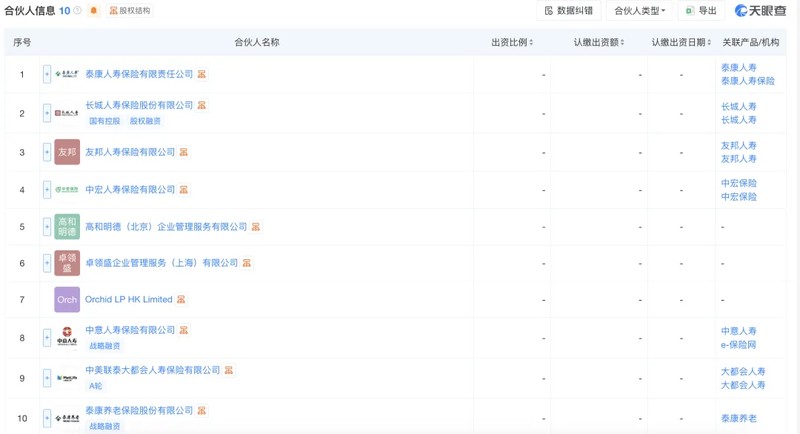Click the 序号 column header
This screenshot has width=800, height=434.
(22, 42)
